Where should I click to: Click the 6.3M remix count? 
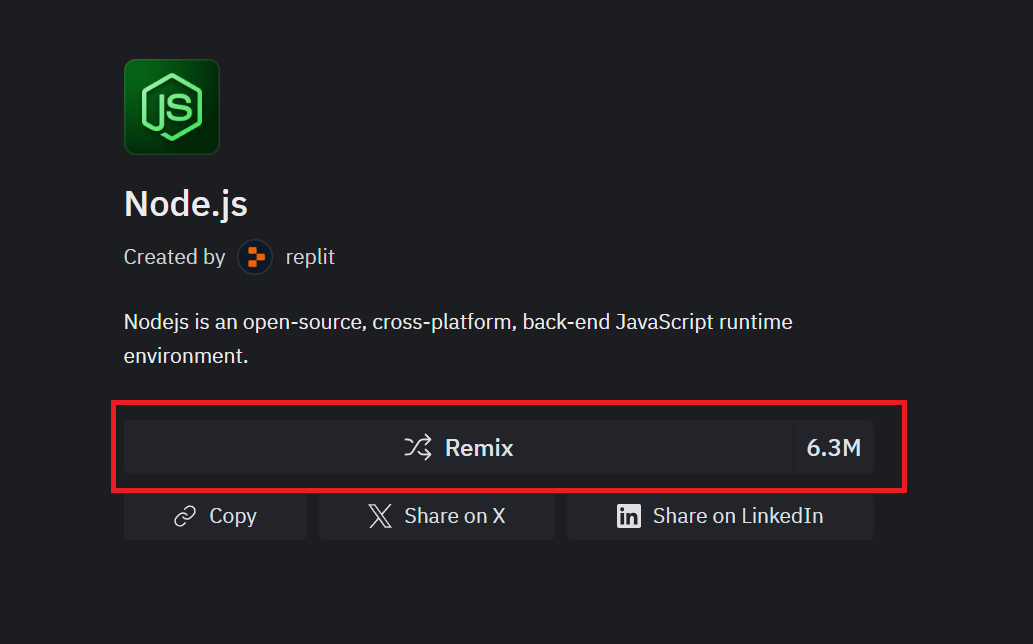(x=833, y=448)
